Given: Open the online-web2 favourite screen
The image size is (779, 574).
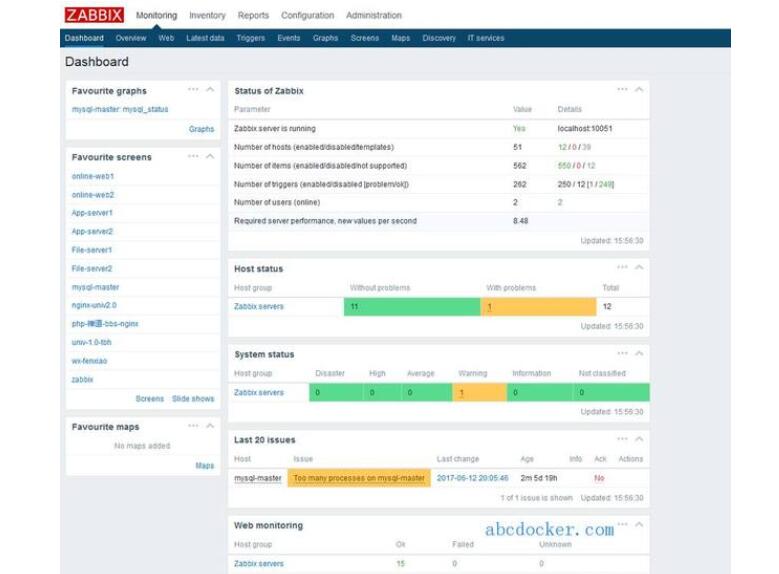Looking at the screenshot, I should coord(92,195).
